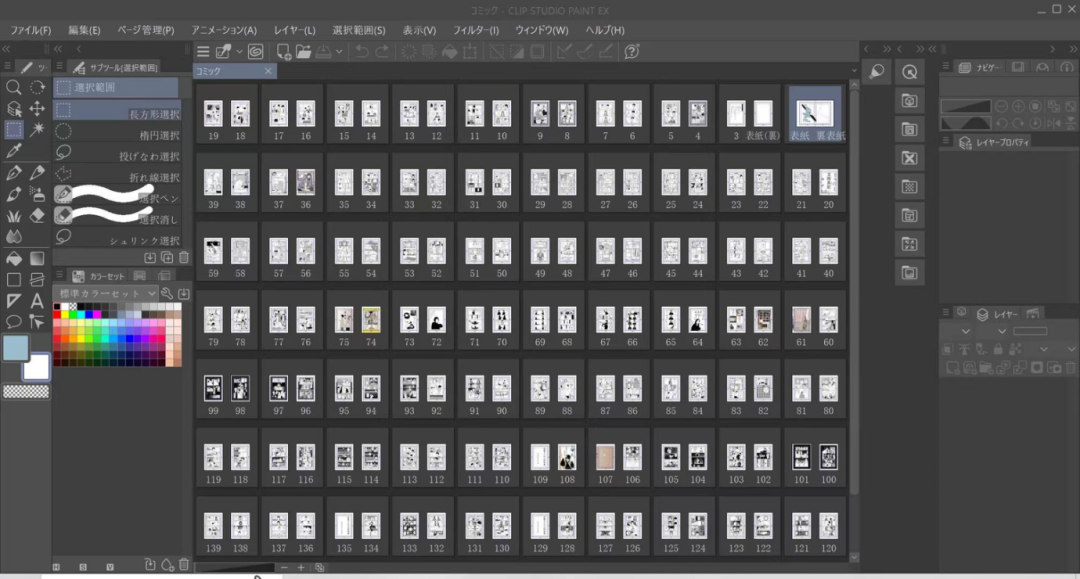Open the ページ管理(P) menu
The height and width of the screenshot is (579, 1080).
click(145, 30)
